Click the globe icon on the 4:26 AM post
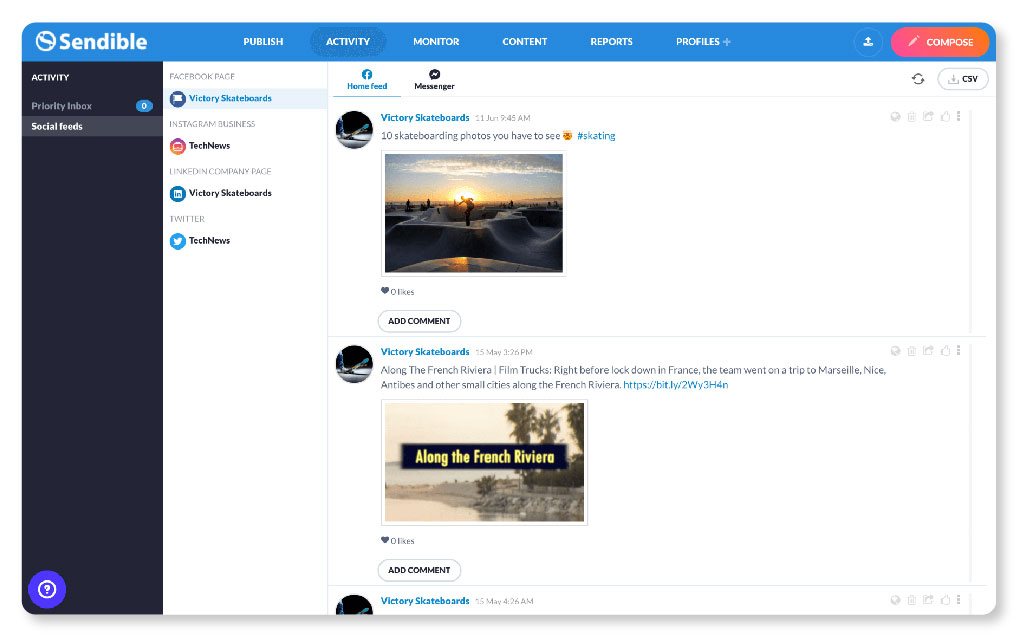The image size is (1018, 637). pyautogui.click(x=895, y=601)
